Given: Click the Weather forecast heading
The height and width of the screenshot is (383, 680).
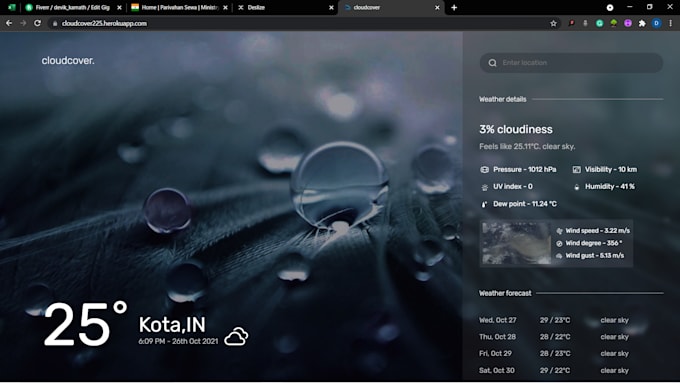Looking at the screenshot, I should point(505,293).
